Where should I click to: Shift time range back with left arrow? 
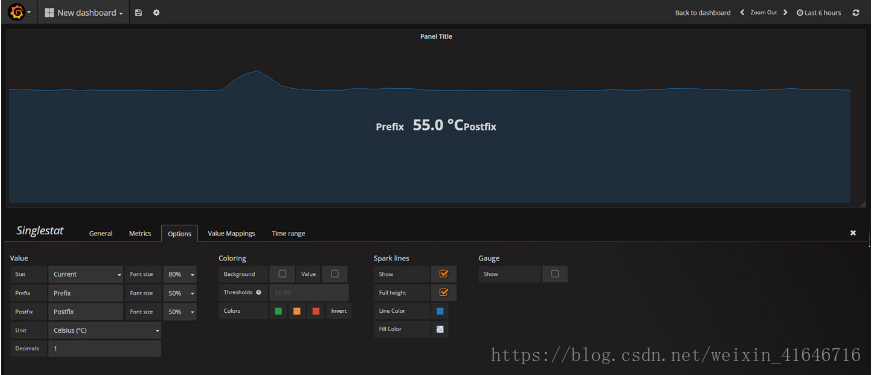(742, 12)
